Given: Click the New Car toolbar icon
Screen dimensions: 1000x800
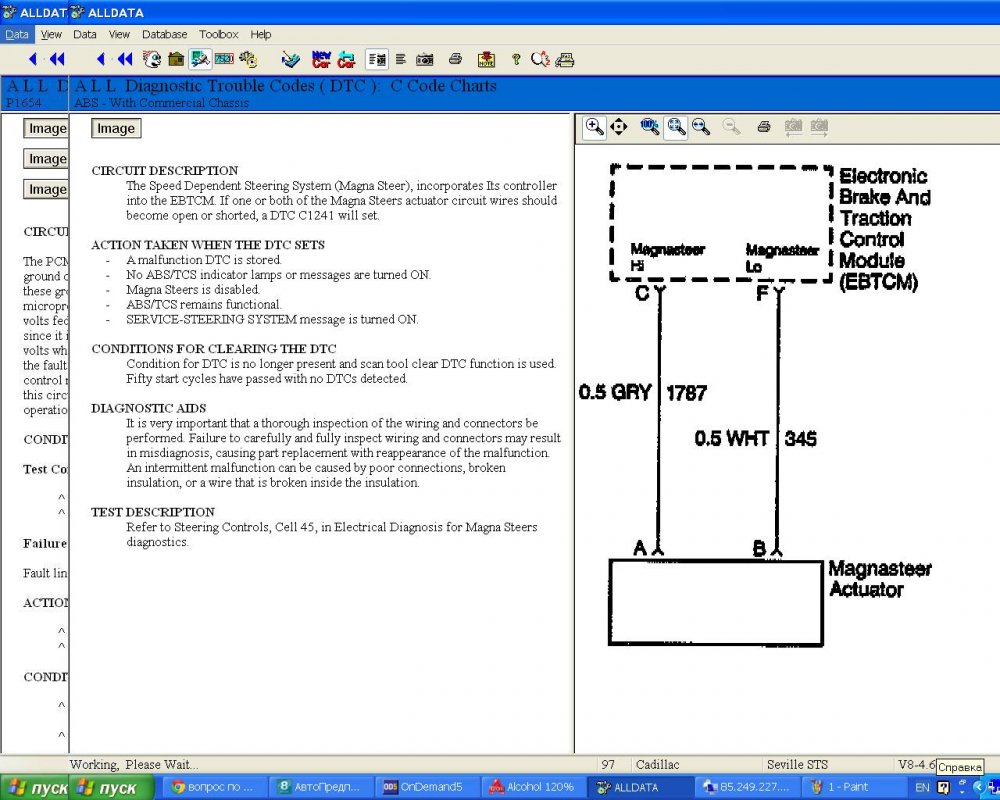Looking at the screenshot, I should pyautogui.click(x=321, y=60).
